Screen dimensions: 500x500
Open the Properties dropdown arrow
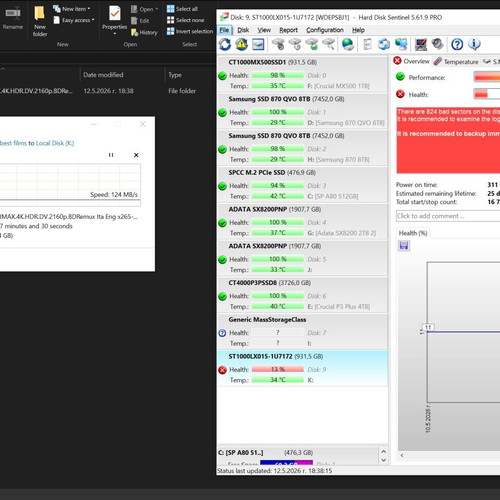click(114, 34)
